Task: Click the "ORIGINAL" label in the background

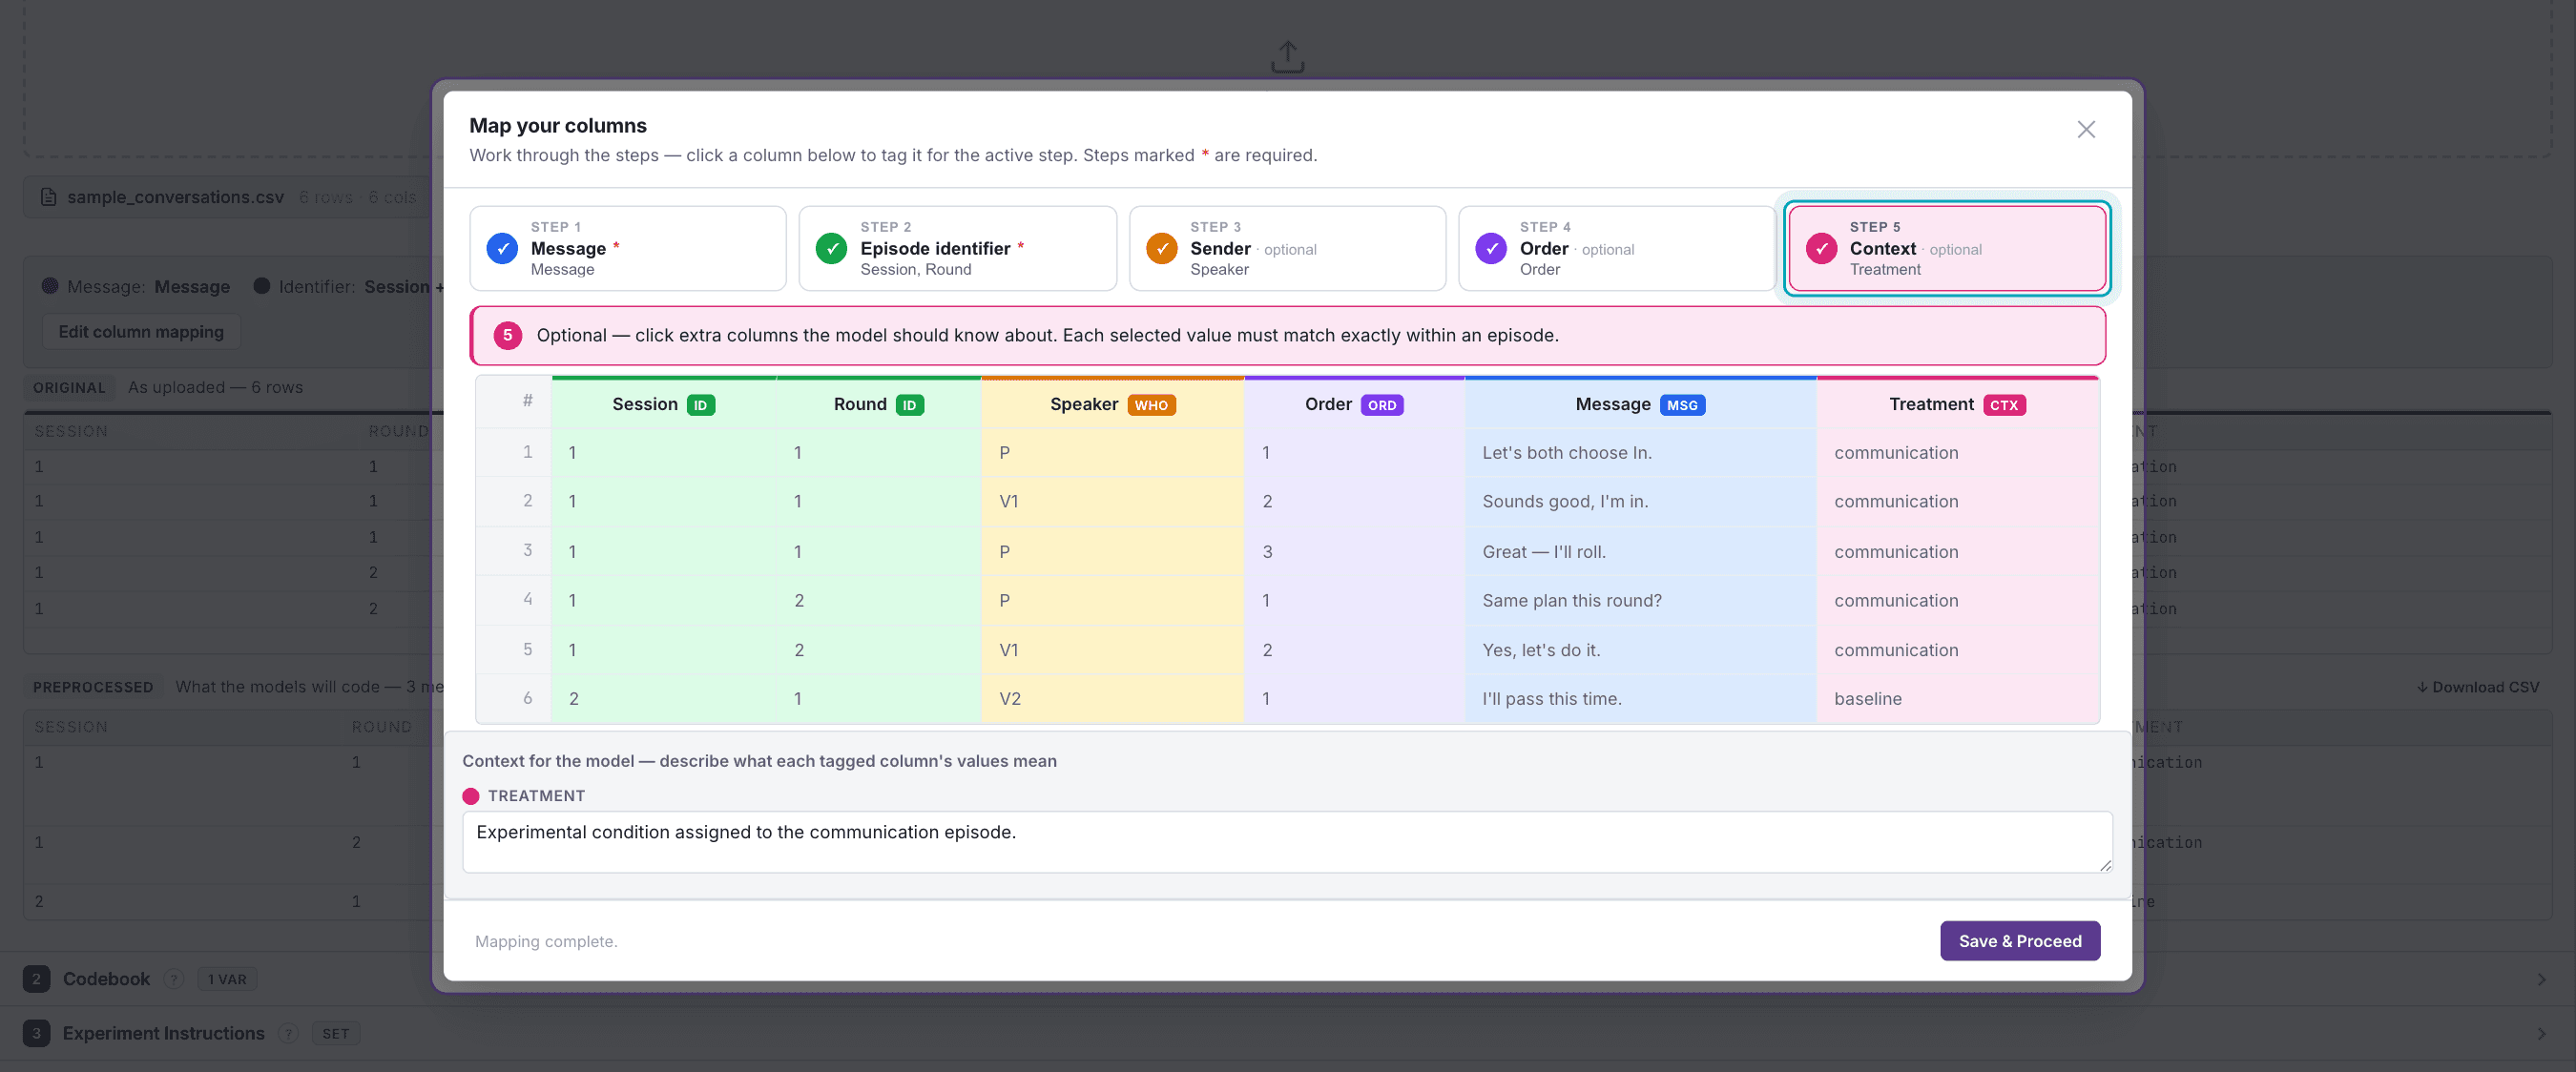Action: coord(69,387)
